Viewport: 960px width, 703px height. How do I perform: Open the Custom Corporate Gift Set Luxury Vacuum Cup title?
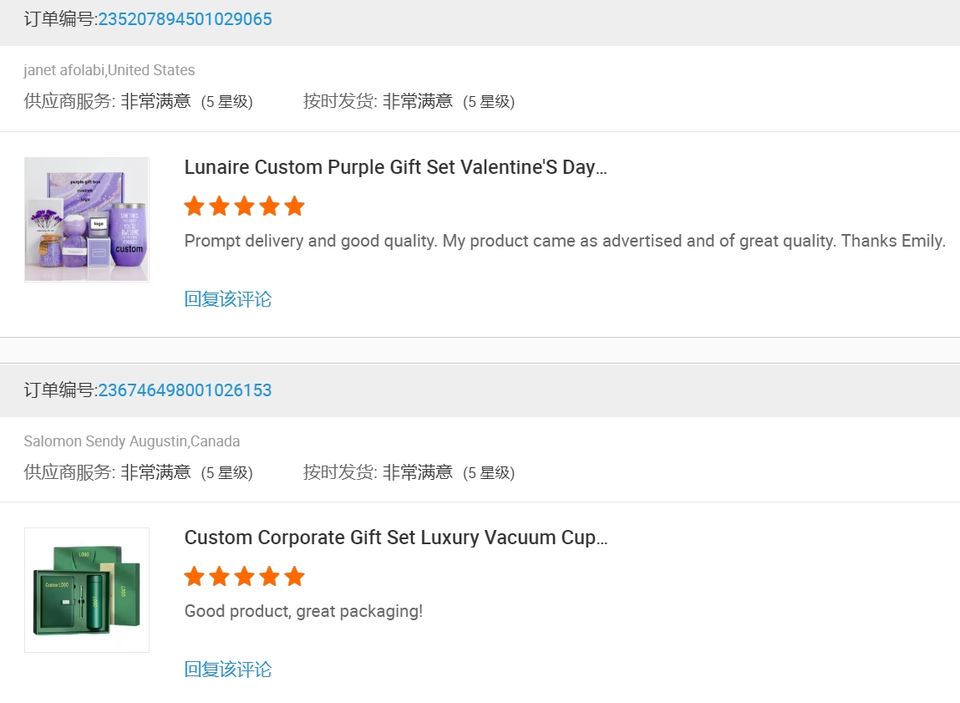coord(395,537)
